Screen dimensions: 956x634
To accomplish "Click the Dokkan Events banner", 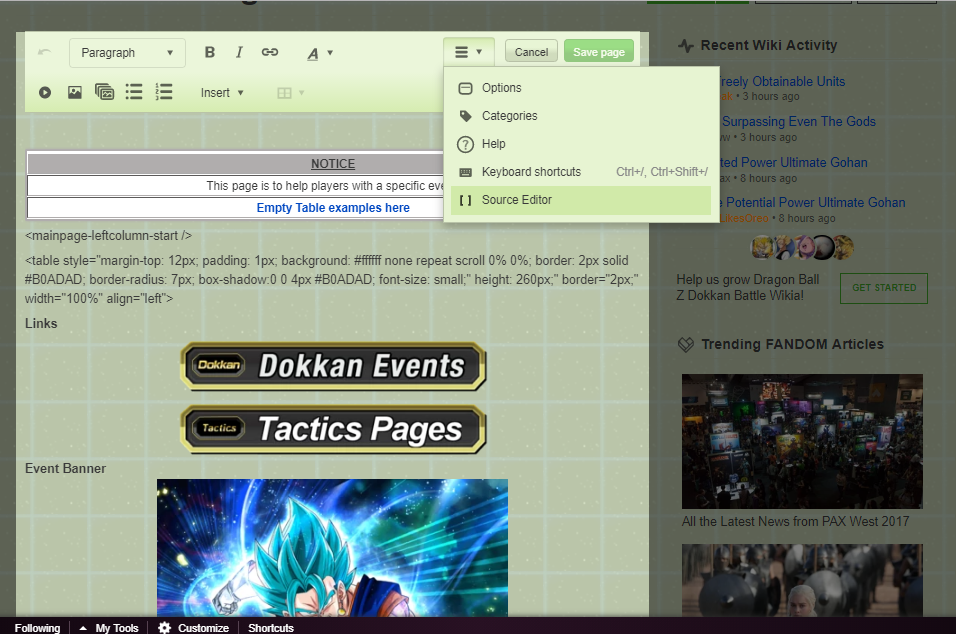I will click(x=334, y=366).
